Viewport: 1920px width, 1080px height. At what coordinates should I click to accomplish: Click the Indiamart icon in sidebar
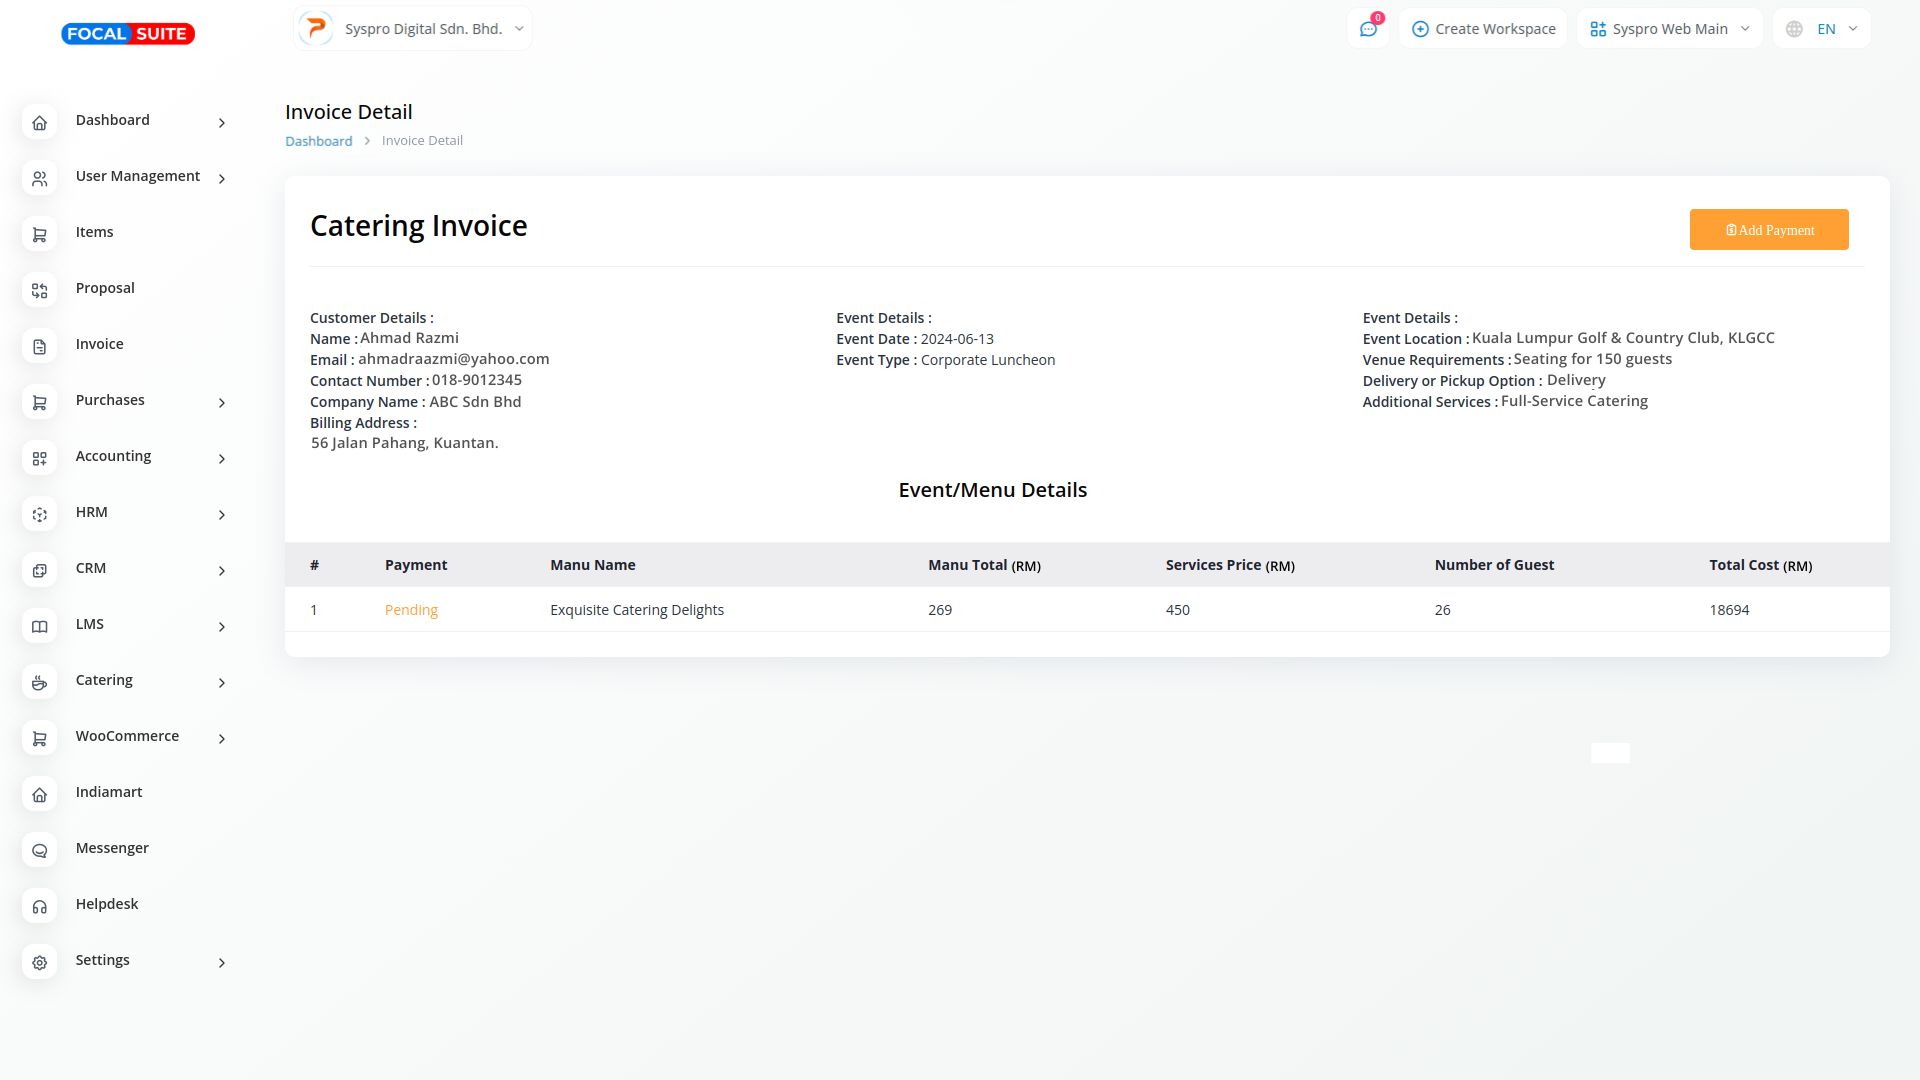click(x=39, y=795)
